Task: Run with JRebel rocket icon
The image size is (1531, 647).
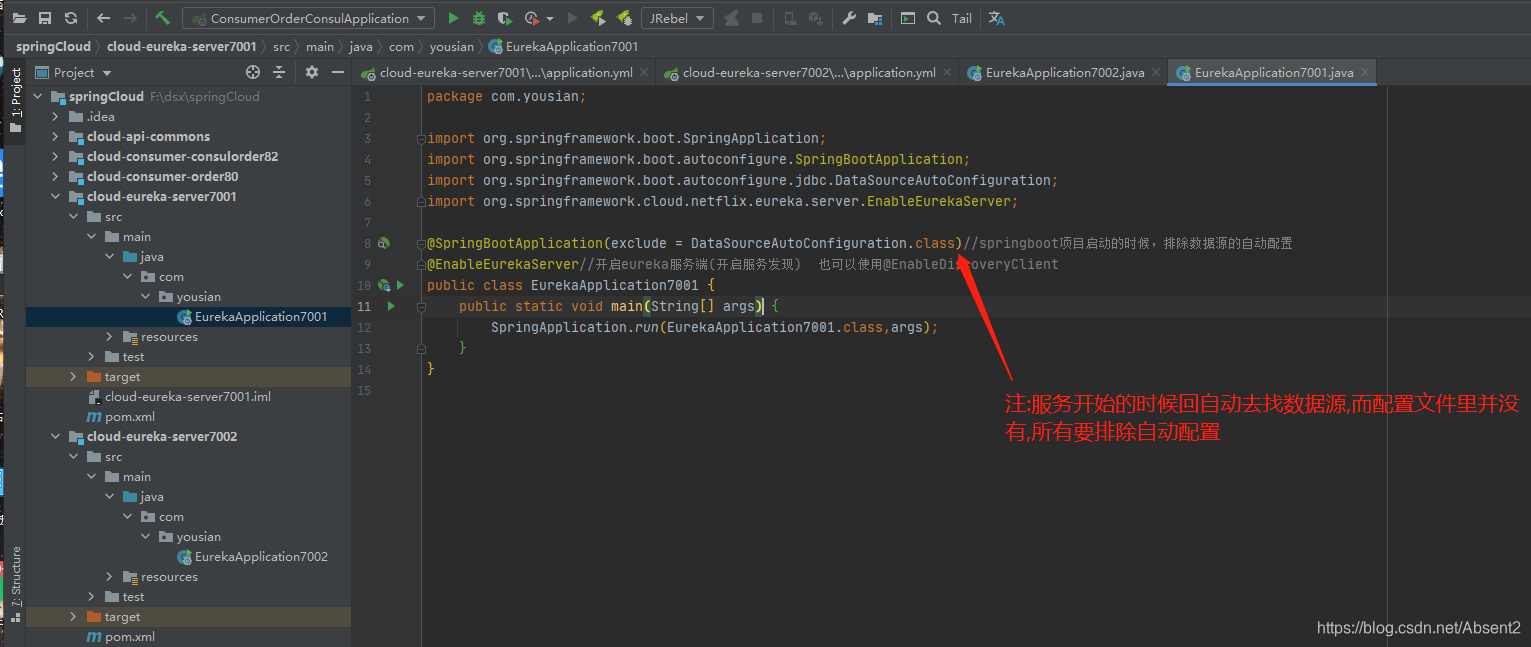Action: tap(598, 18)
